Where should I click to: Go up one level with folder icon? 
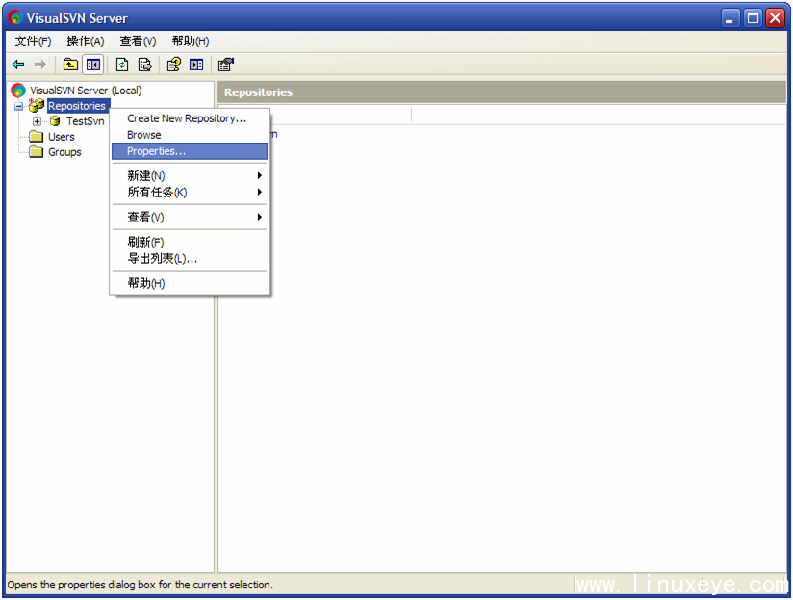(x=70, y=64)
